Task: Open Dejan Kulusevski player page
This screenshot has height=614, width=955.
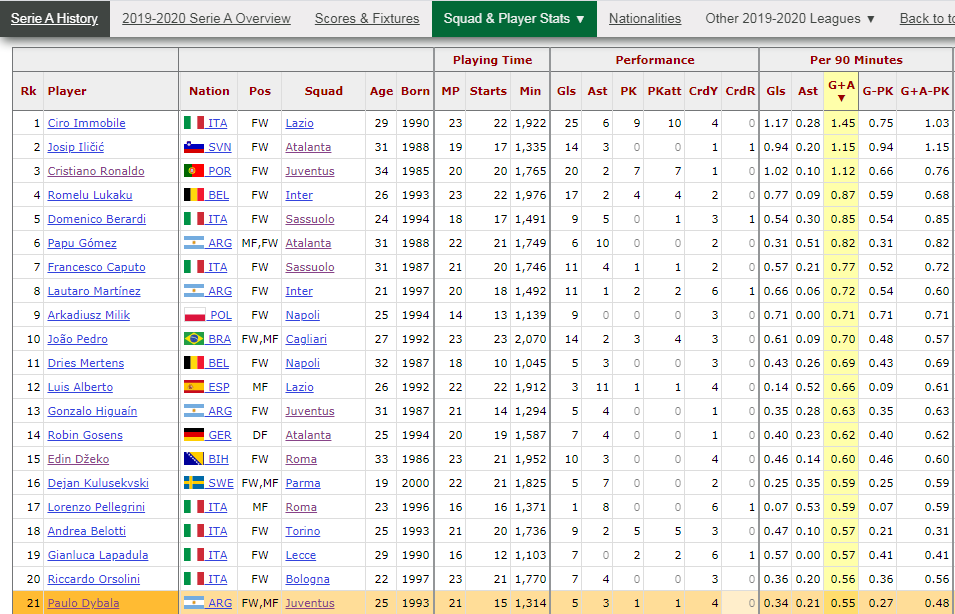Action: point(98,483)
